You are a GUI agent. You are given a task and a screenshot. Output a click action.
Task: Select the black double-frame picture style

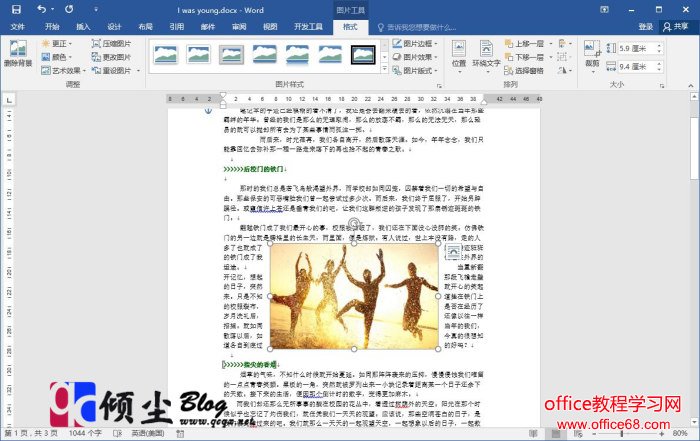click(x=363, y=55)
